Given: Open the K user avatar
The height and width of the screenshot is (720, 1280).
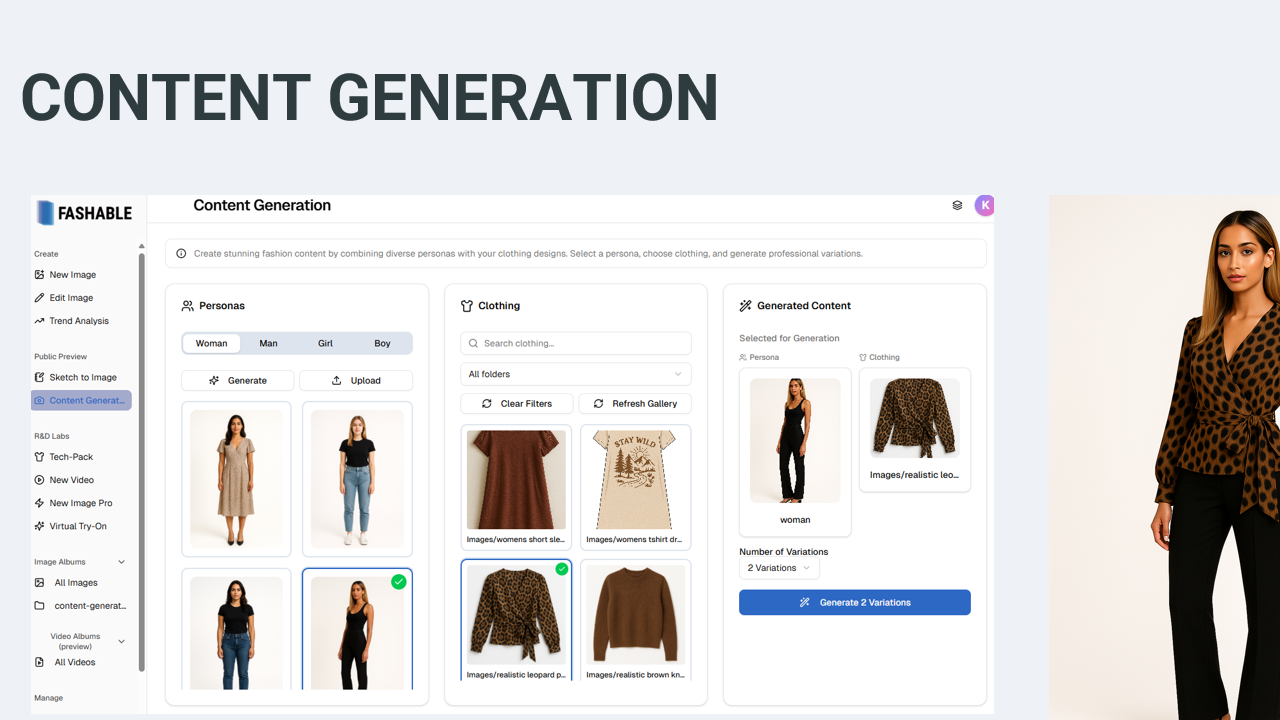Looking at the screenshot, I should point(985,205).
